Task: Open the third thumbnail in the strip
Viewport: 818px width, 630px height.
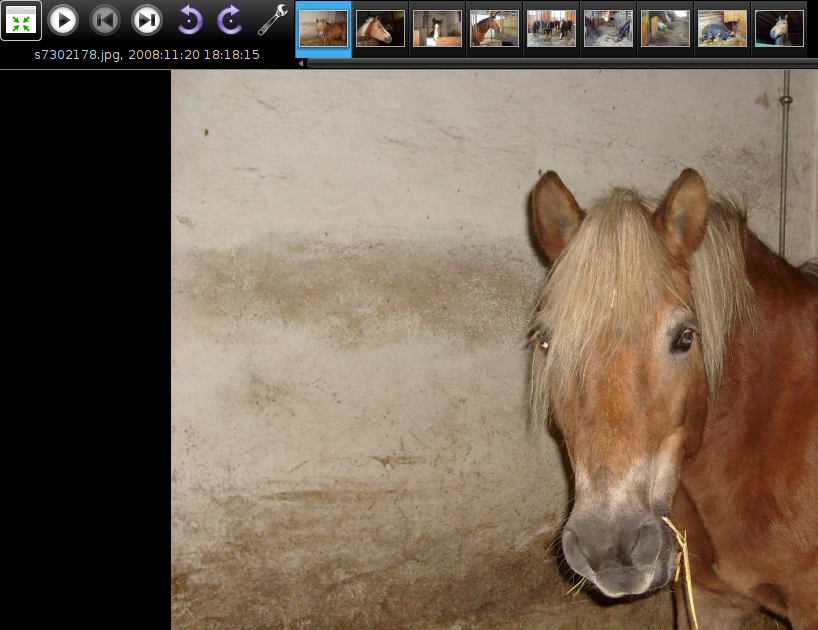Action: tap(437, 29)
